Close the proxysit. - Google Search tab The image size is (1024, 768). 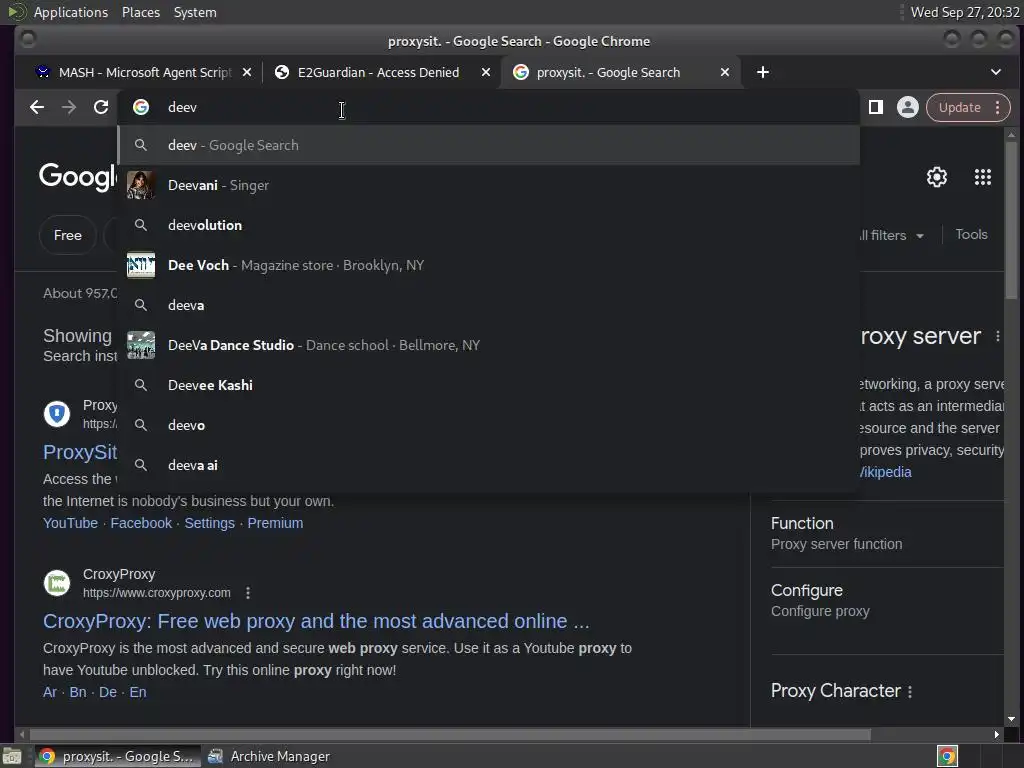tap(725, 72)
